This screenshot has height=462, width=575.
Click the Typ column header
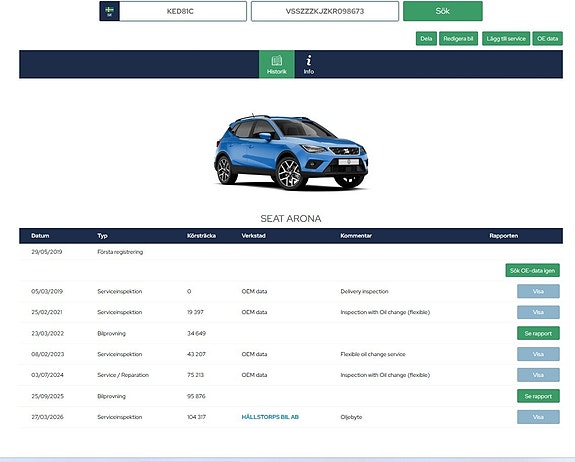click(x=102, y=236)
